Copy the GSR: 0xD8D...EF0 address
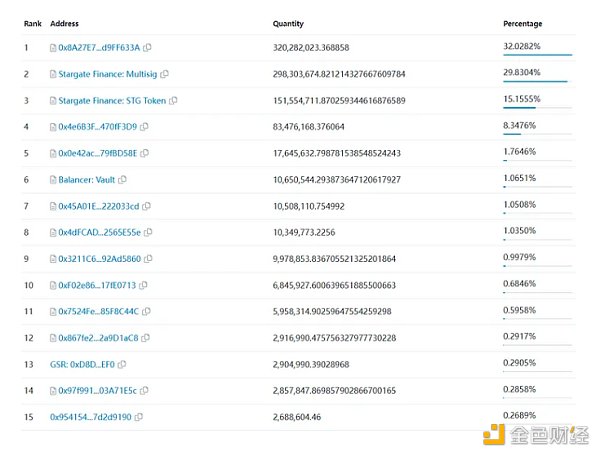The width and height of the screenshot is (600, 456). pos(122,364)
